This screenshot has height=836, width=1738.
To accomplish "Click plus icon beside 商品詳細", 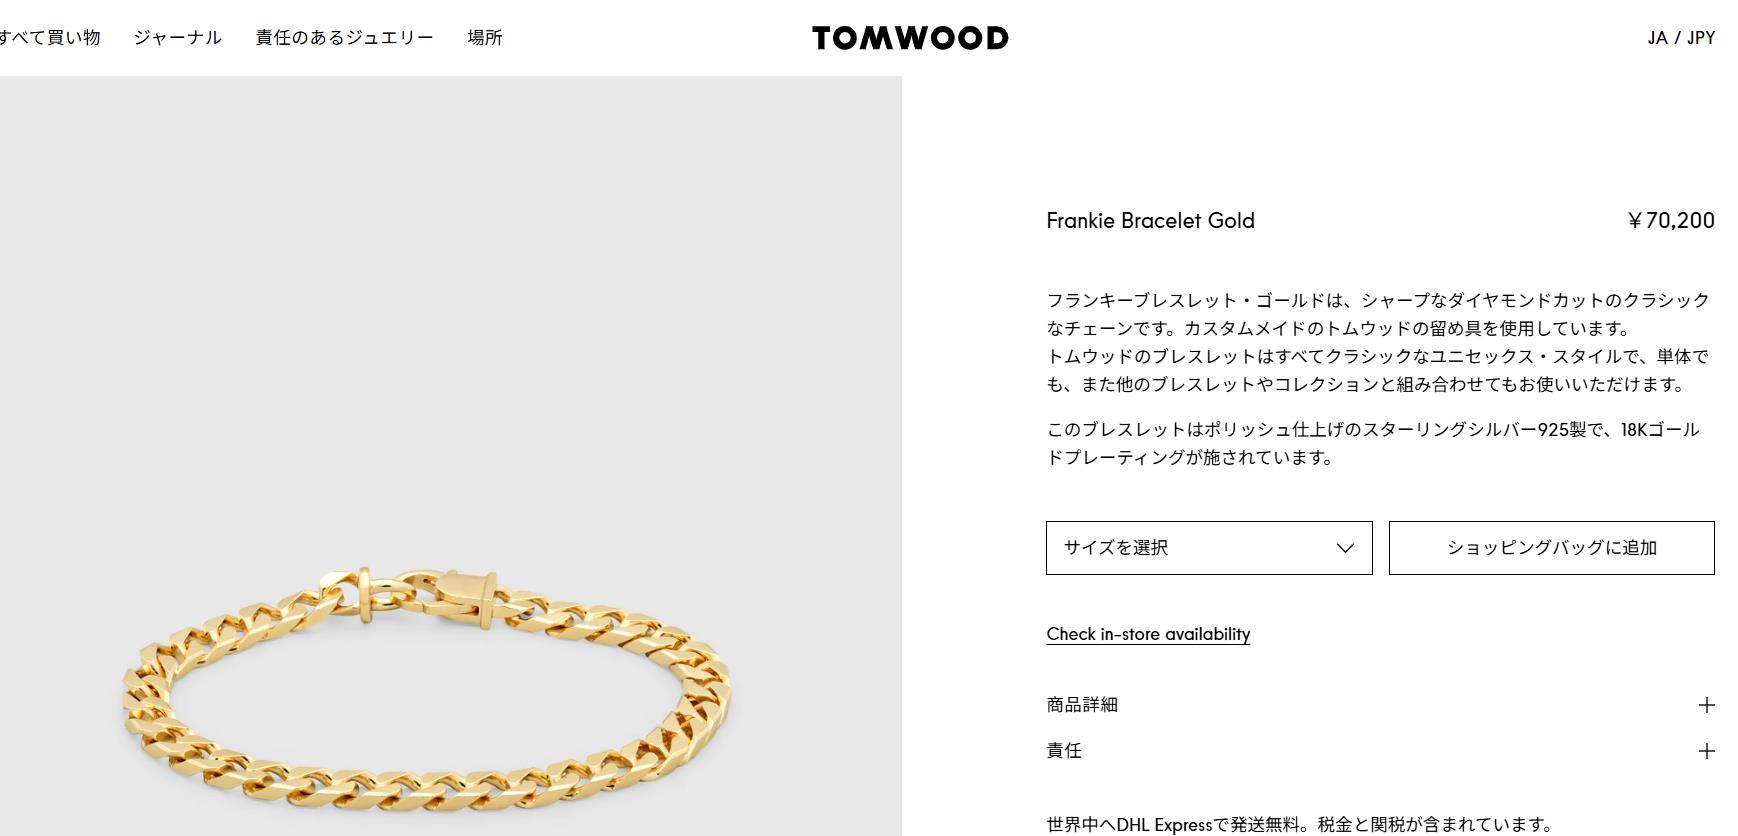I will click(x=1706, y=705).
